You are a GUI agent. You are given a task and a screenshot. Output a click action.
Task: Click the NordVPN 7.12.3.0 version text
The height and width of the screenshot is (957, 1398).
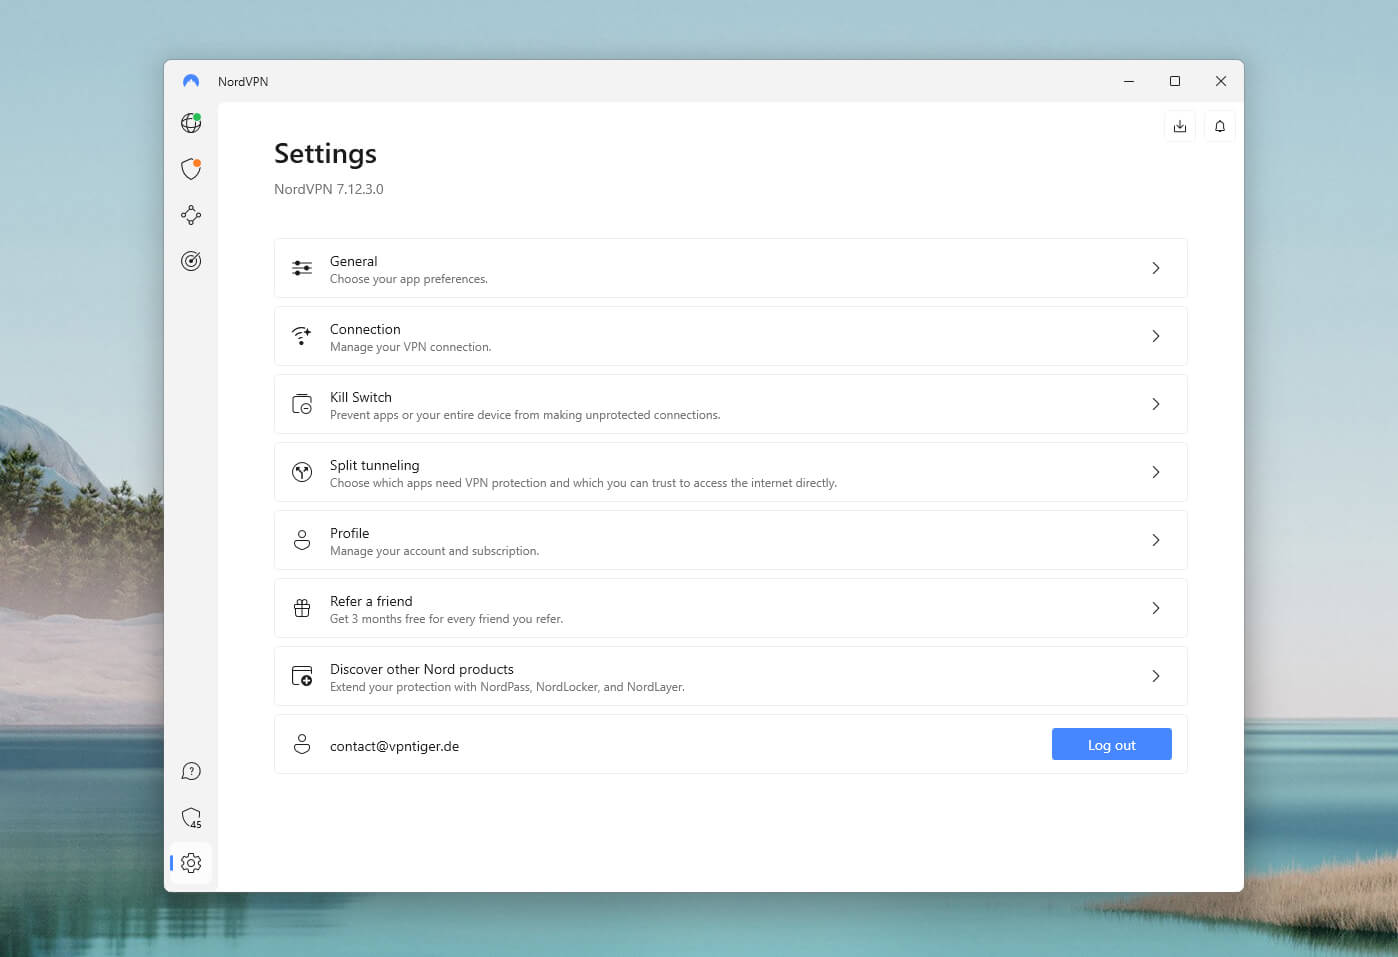pyautogui.click(x=329, y=189)
